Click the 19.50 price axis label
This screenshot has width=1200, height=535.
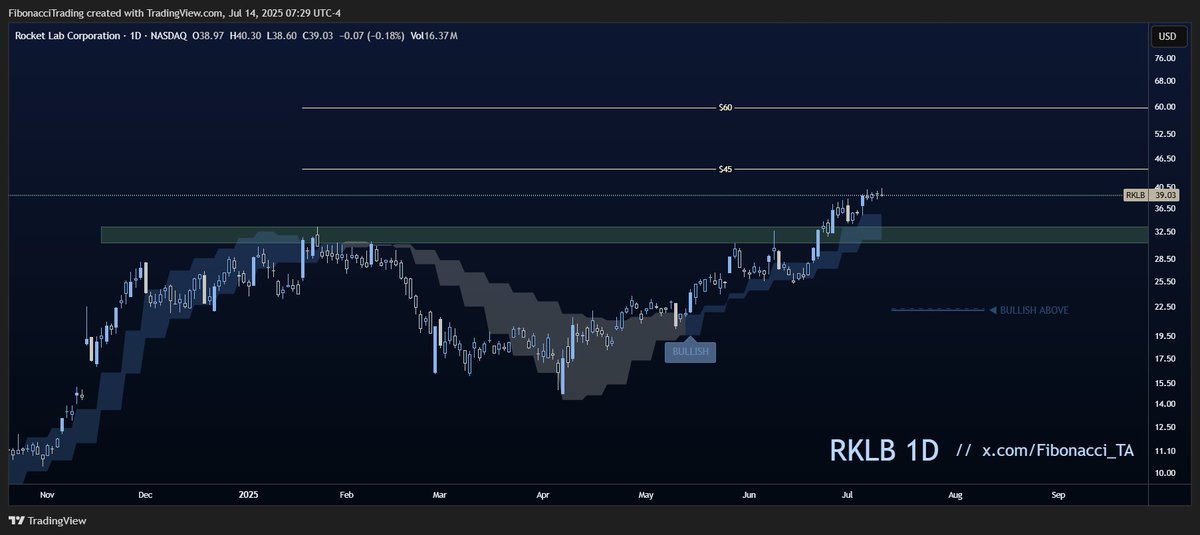point(1165,336)
